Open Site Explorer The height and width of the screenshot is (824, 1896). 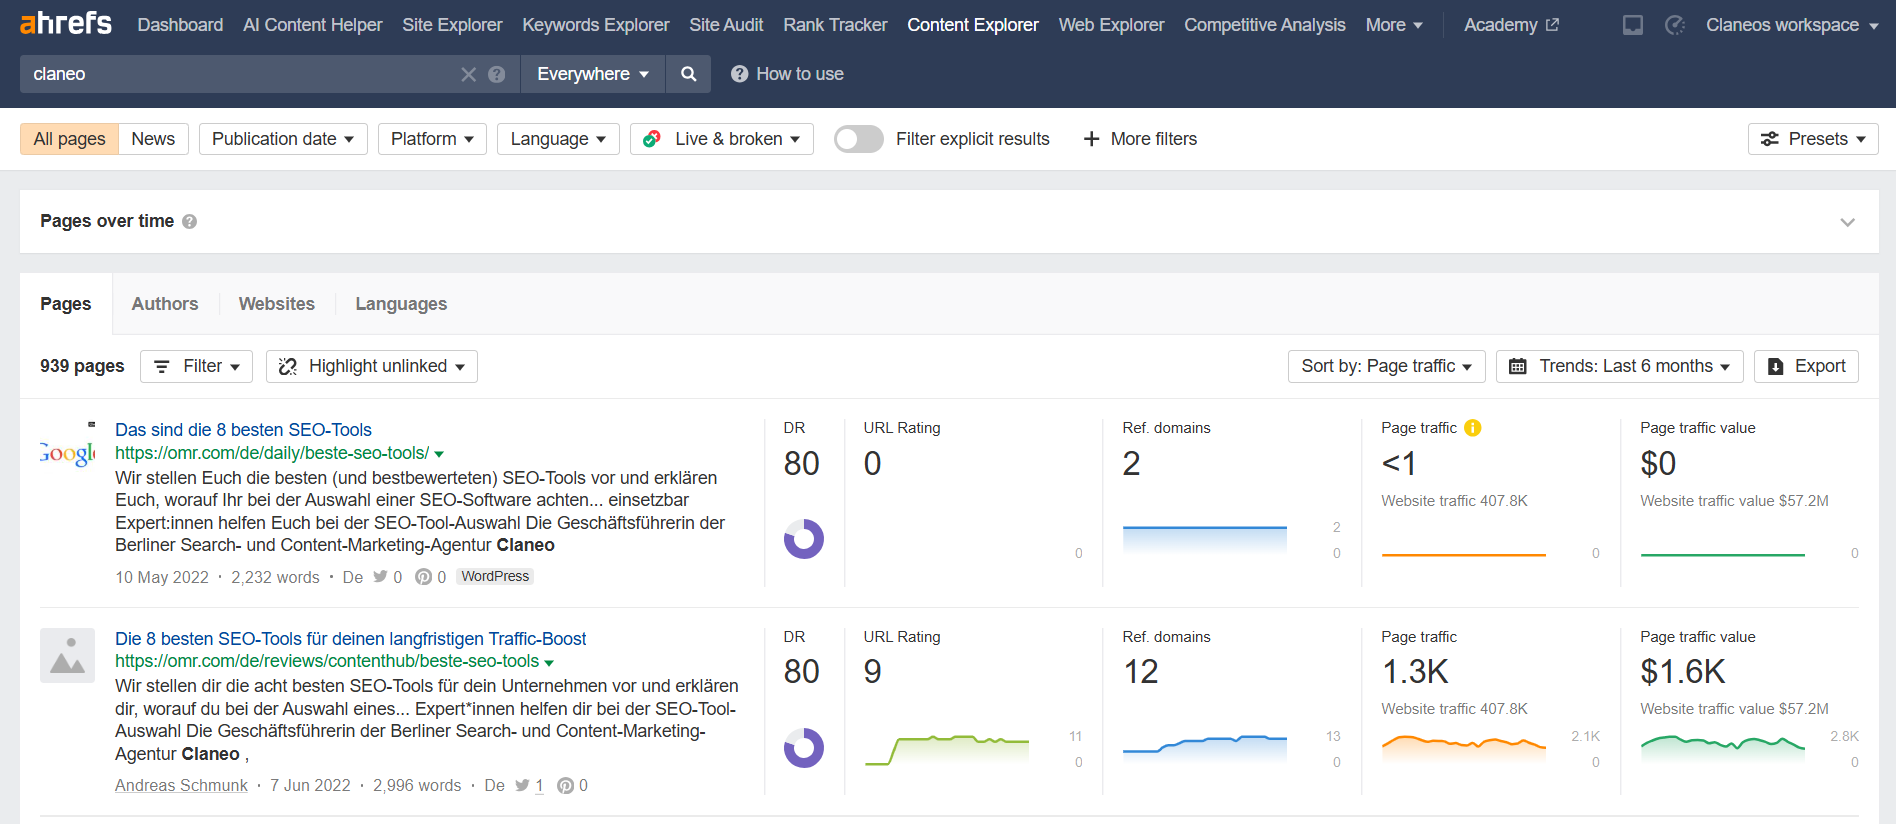[x=452, y=25]
